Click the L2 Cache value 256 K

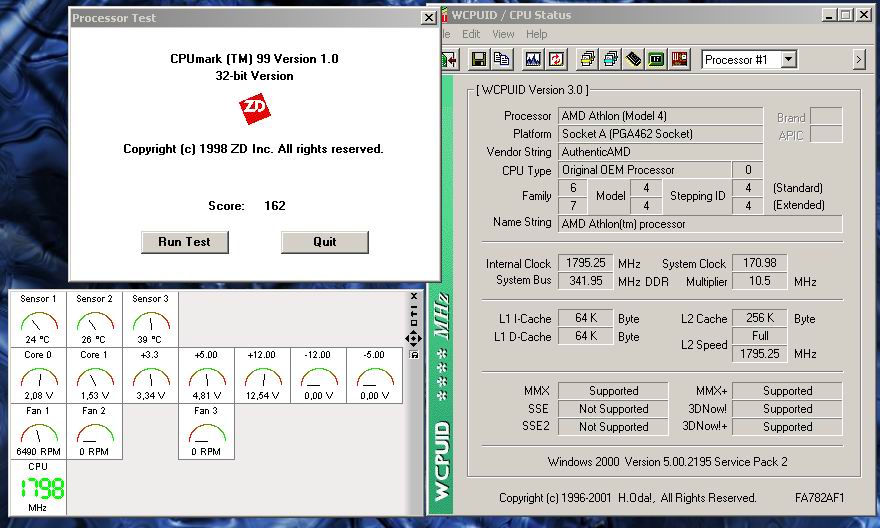(x=760, y=318)
